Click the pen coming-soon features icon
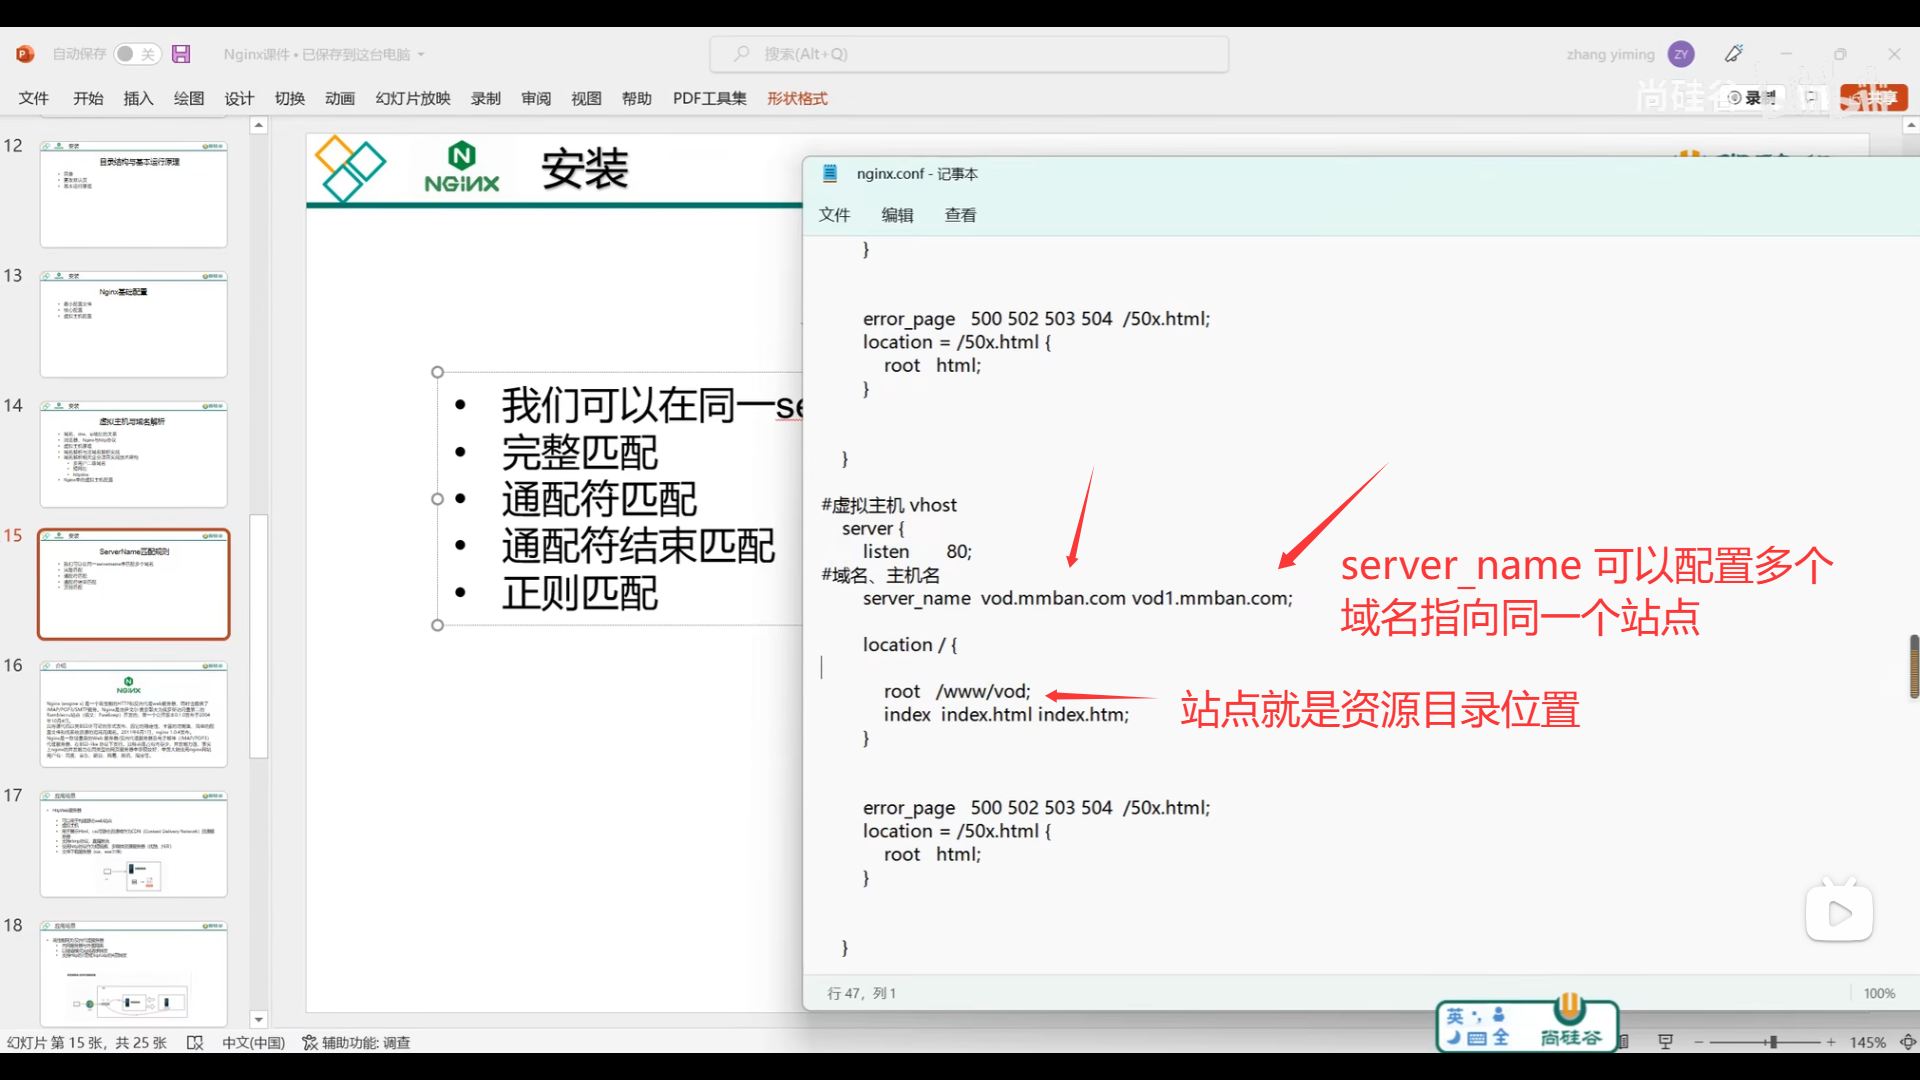 1734,54
